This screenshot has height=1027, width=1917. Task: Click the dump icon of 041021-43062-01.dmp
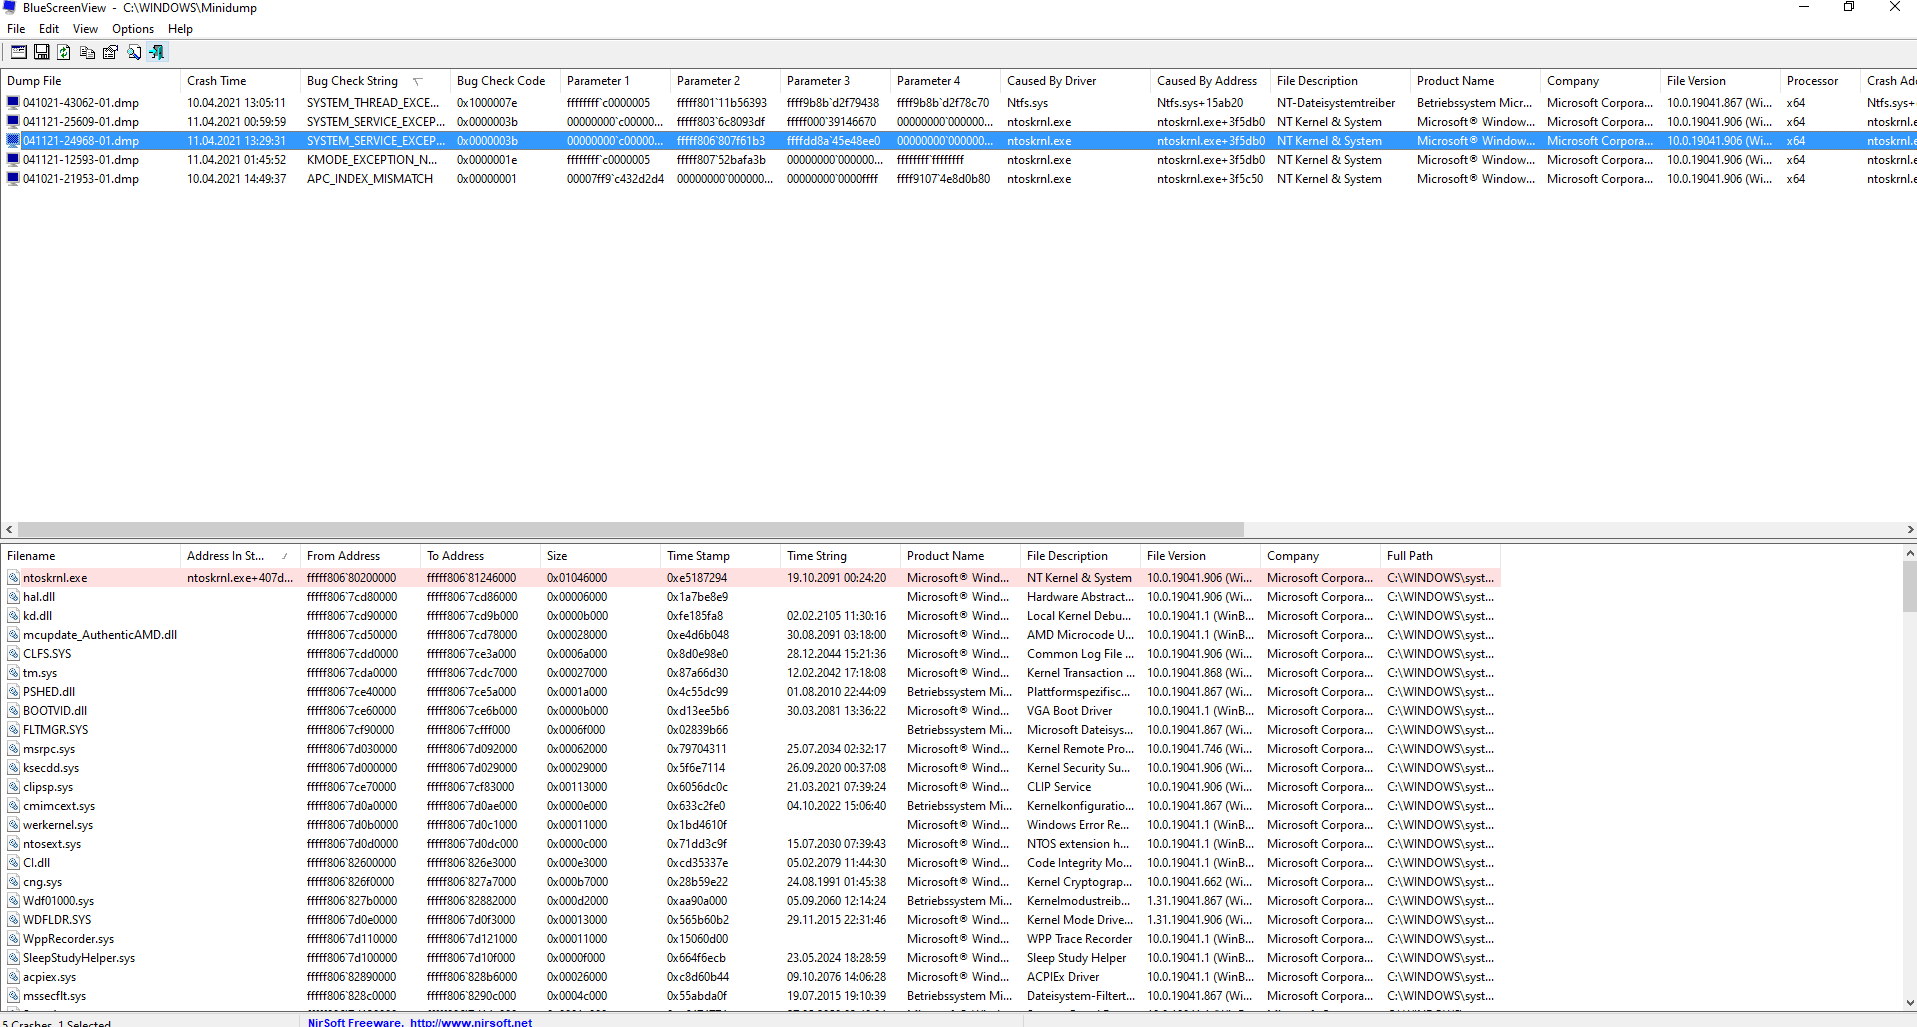(13, 102)
